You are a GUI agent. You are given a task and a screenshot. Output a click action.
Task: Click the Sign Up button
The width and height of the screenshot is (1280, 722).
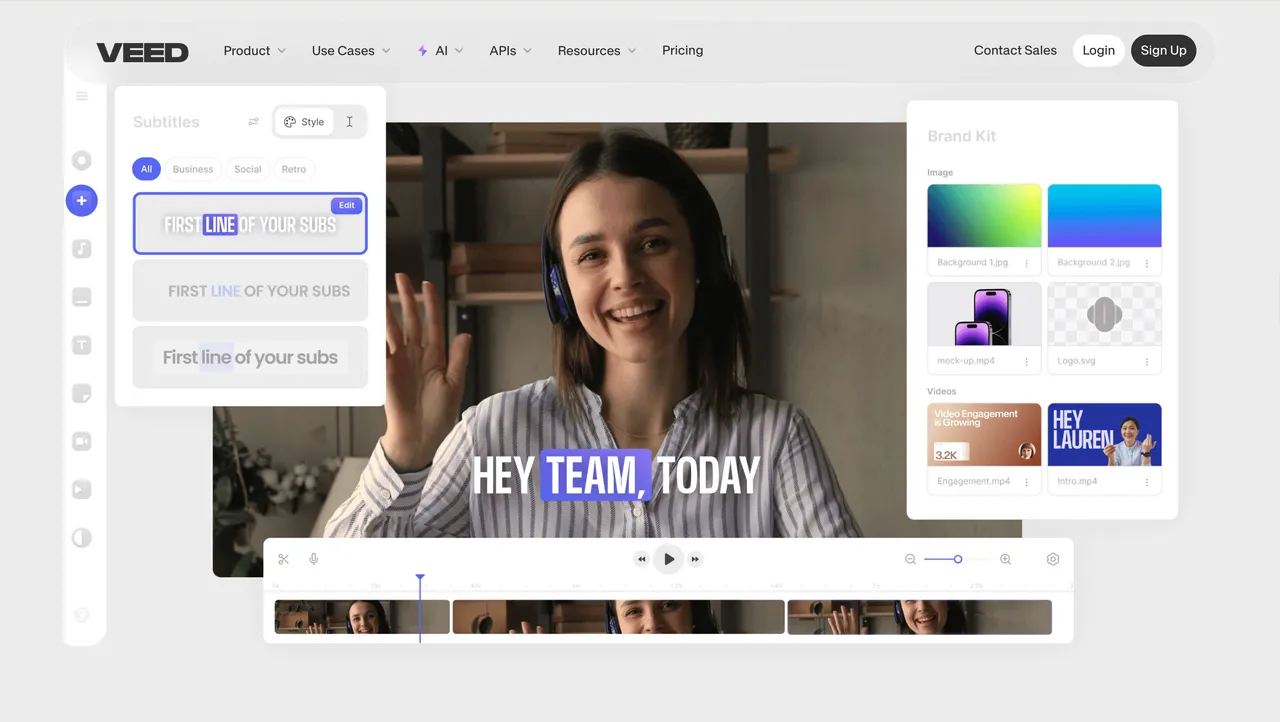1163,50
